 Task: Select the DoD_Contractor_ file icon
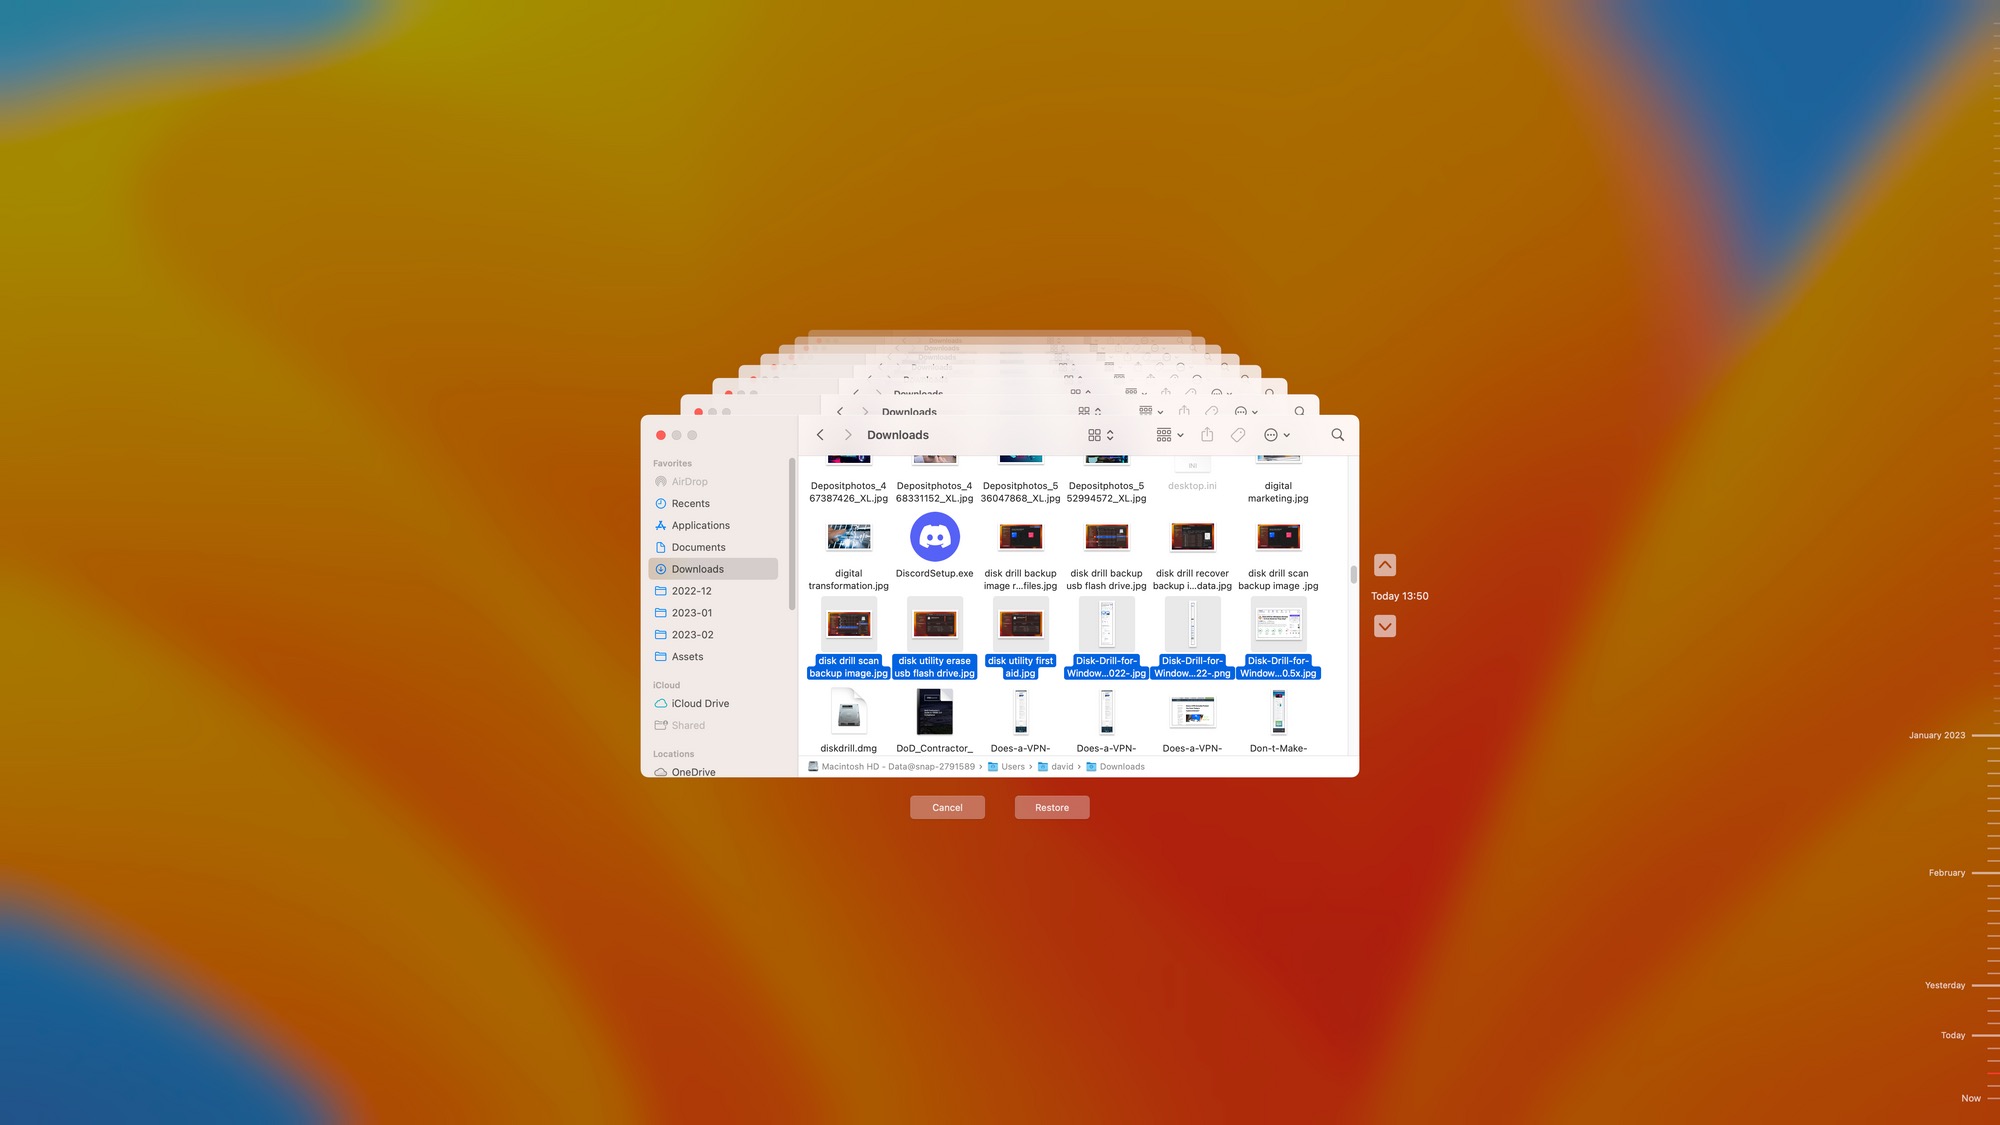tap(935, 712)
